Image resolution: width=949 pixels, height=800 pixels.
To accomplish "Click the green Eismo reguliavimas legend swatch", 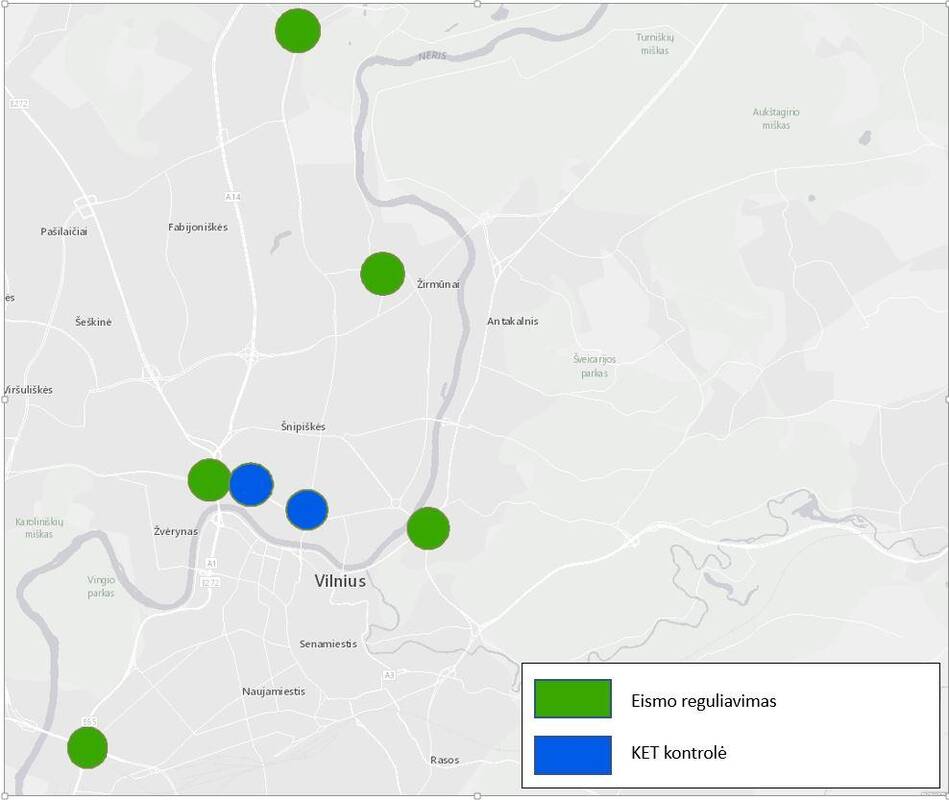I will pyautogui.click(x=572, y=699).
